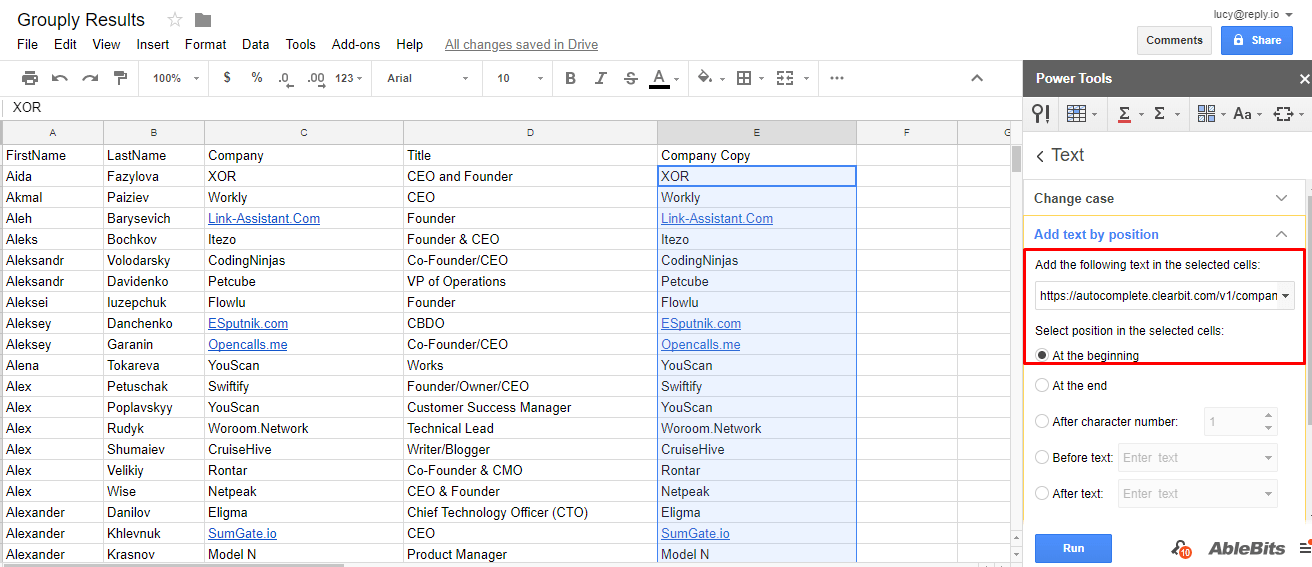Image resolution: width=1312 pixels, height=567 pixels.
Task: Increase decimal places with the .00 icon
Action: [x=316, y=78]
